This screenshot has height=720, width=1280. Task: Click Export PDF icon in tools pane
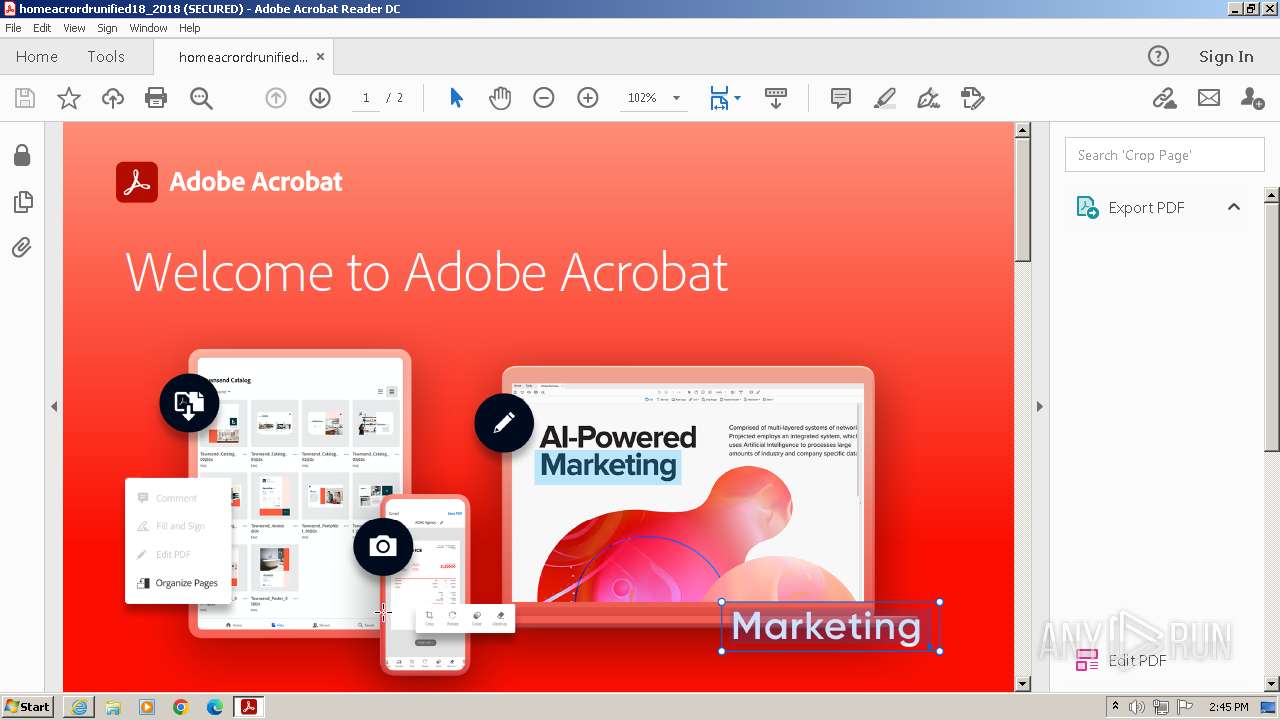(x=1087, y=207)
